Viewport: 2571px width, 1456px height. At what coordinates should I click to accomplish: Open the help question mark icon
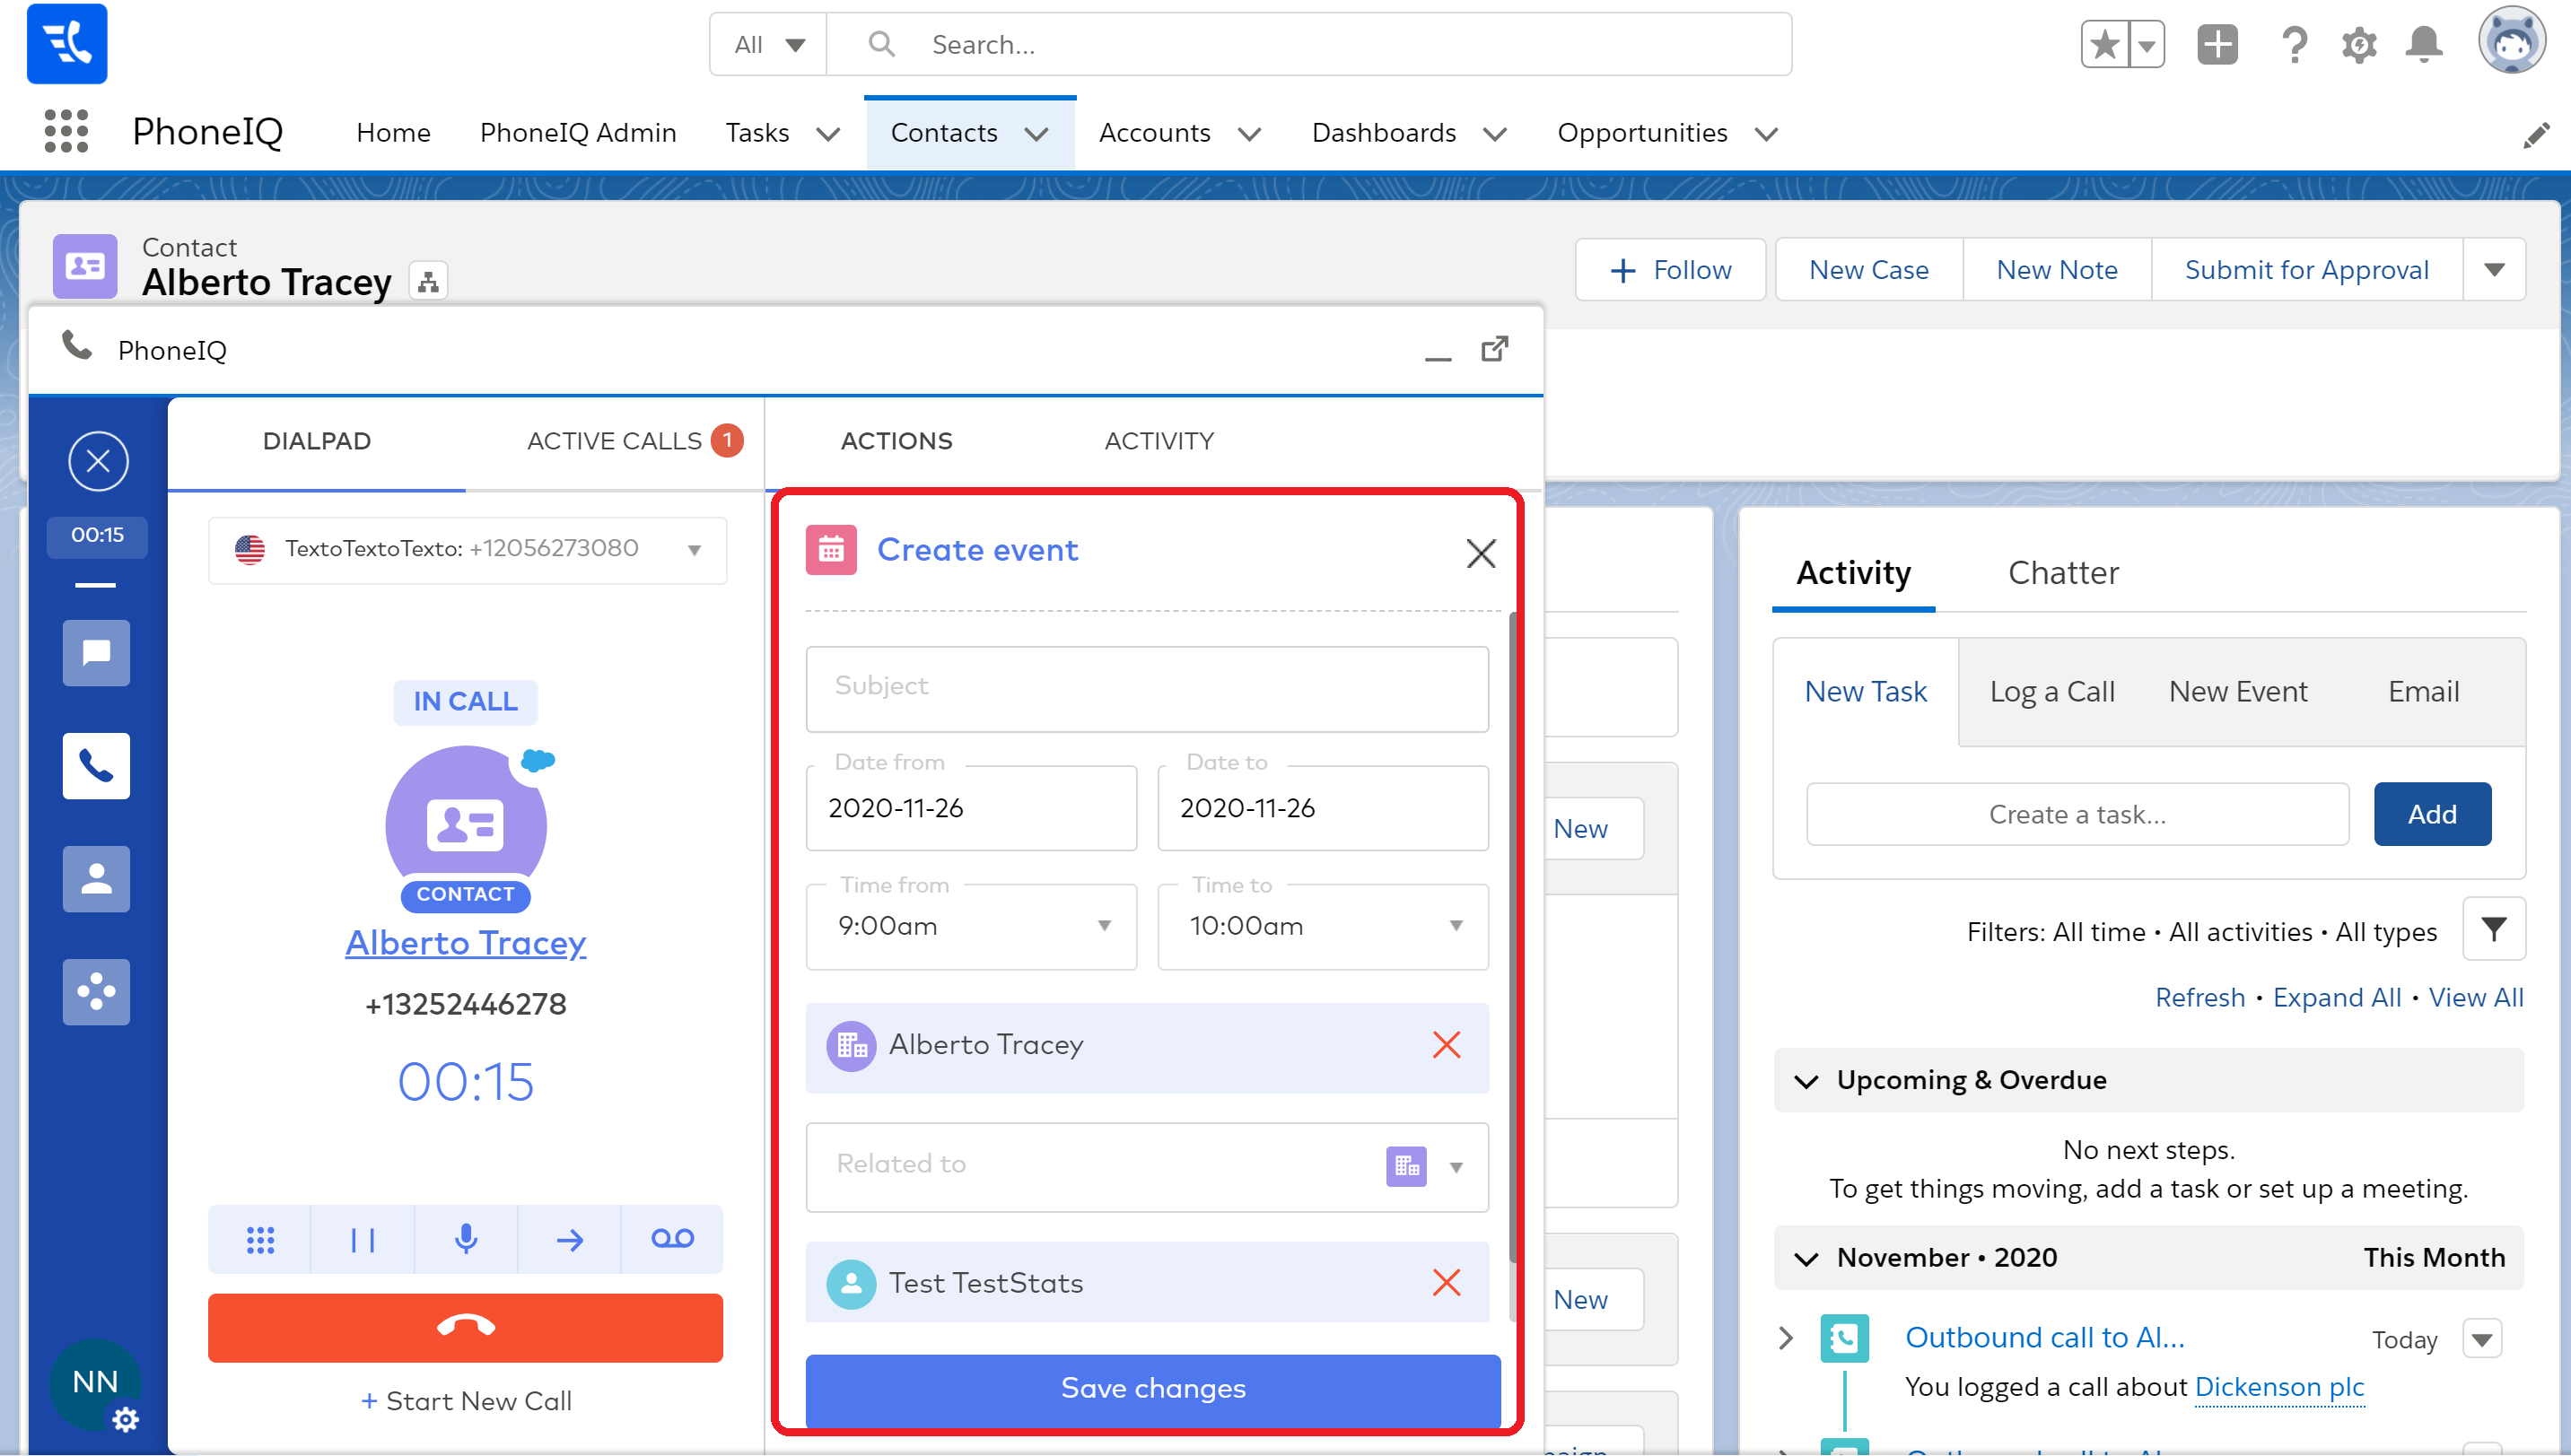coord(2295,45)
